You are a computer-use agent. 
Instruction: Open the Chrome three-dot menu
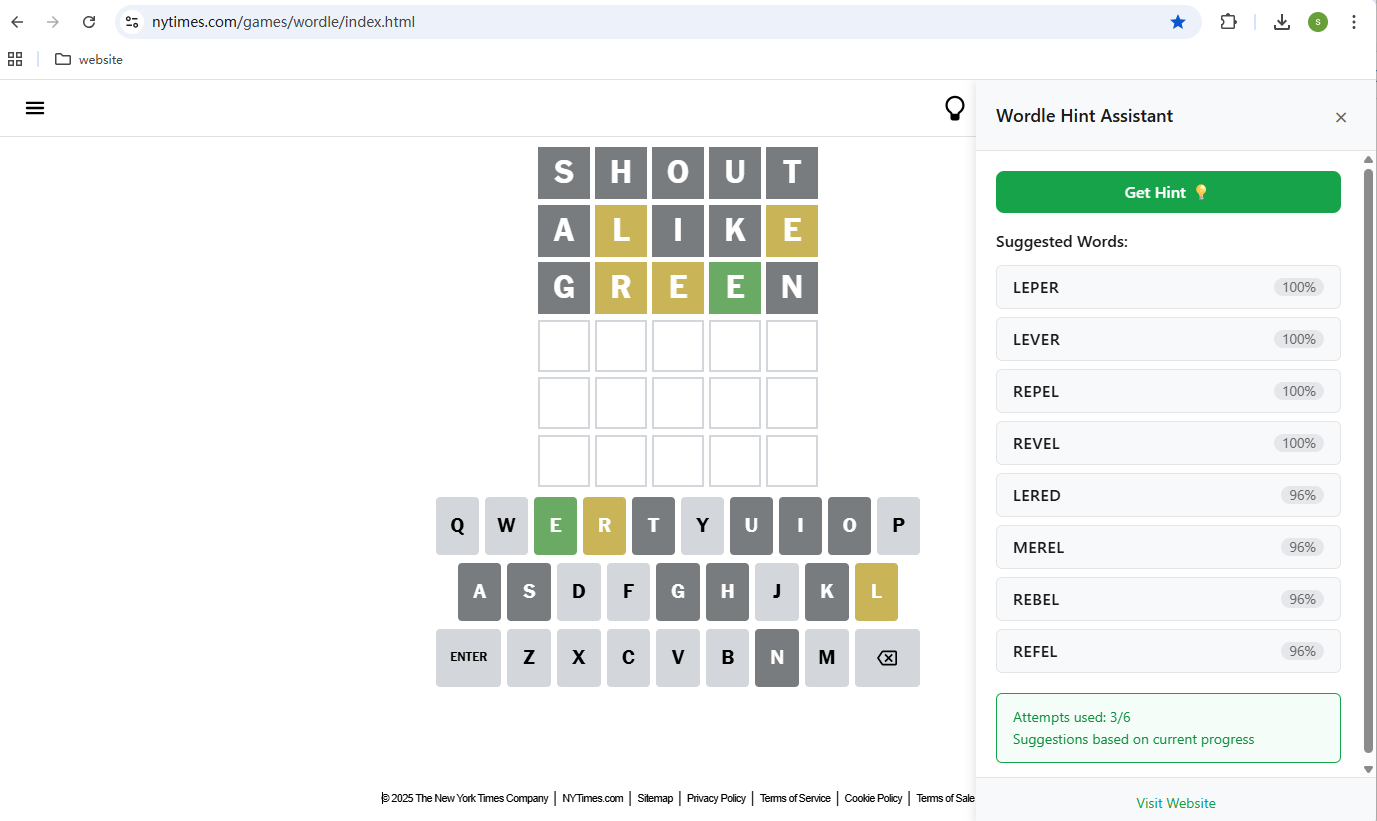pos(1354,22)
